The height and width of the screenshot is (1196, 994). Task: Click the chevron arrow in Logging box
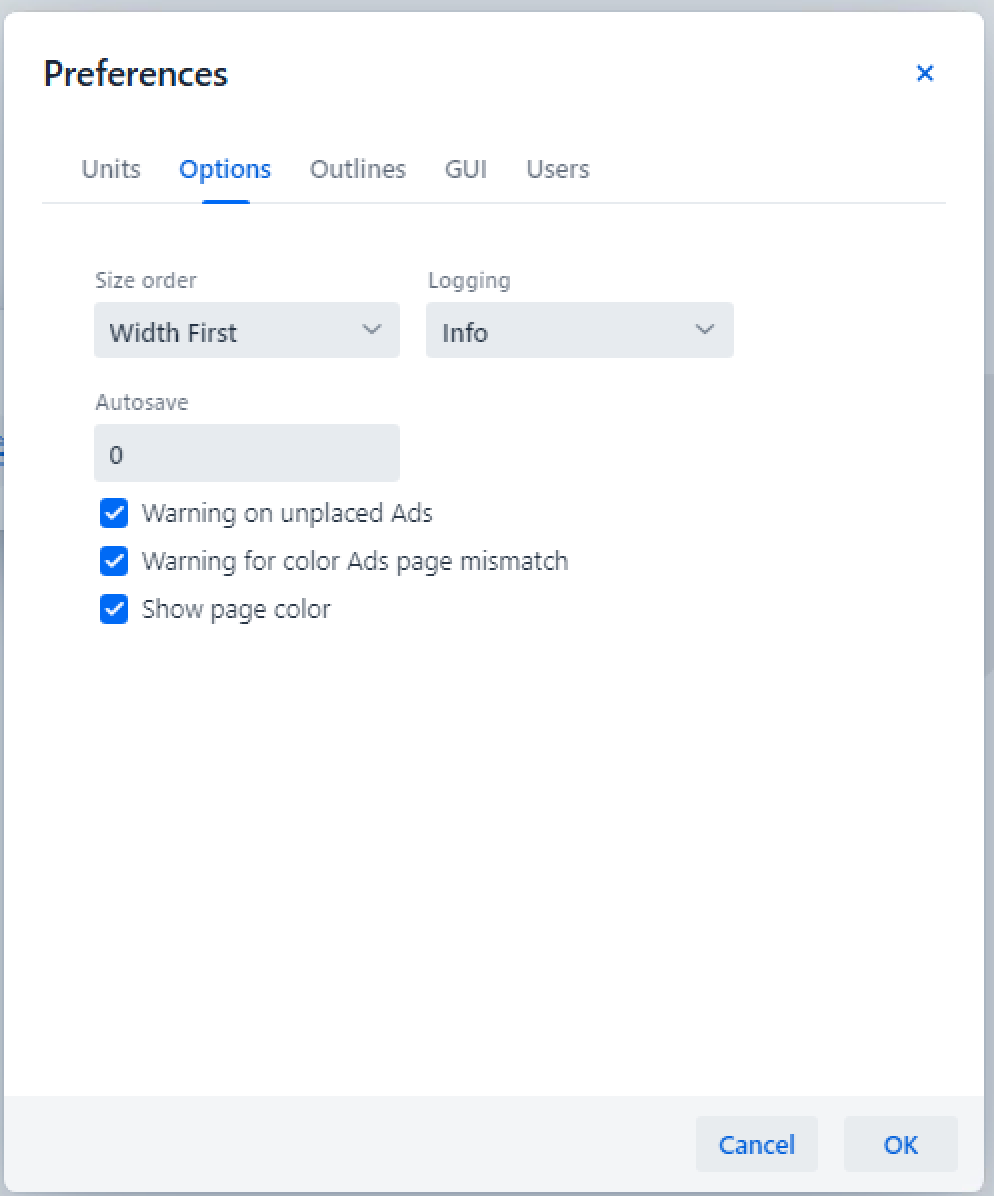point(705,330)
